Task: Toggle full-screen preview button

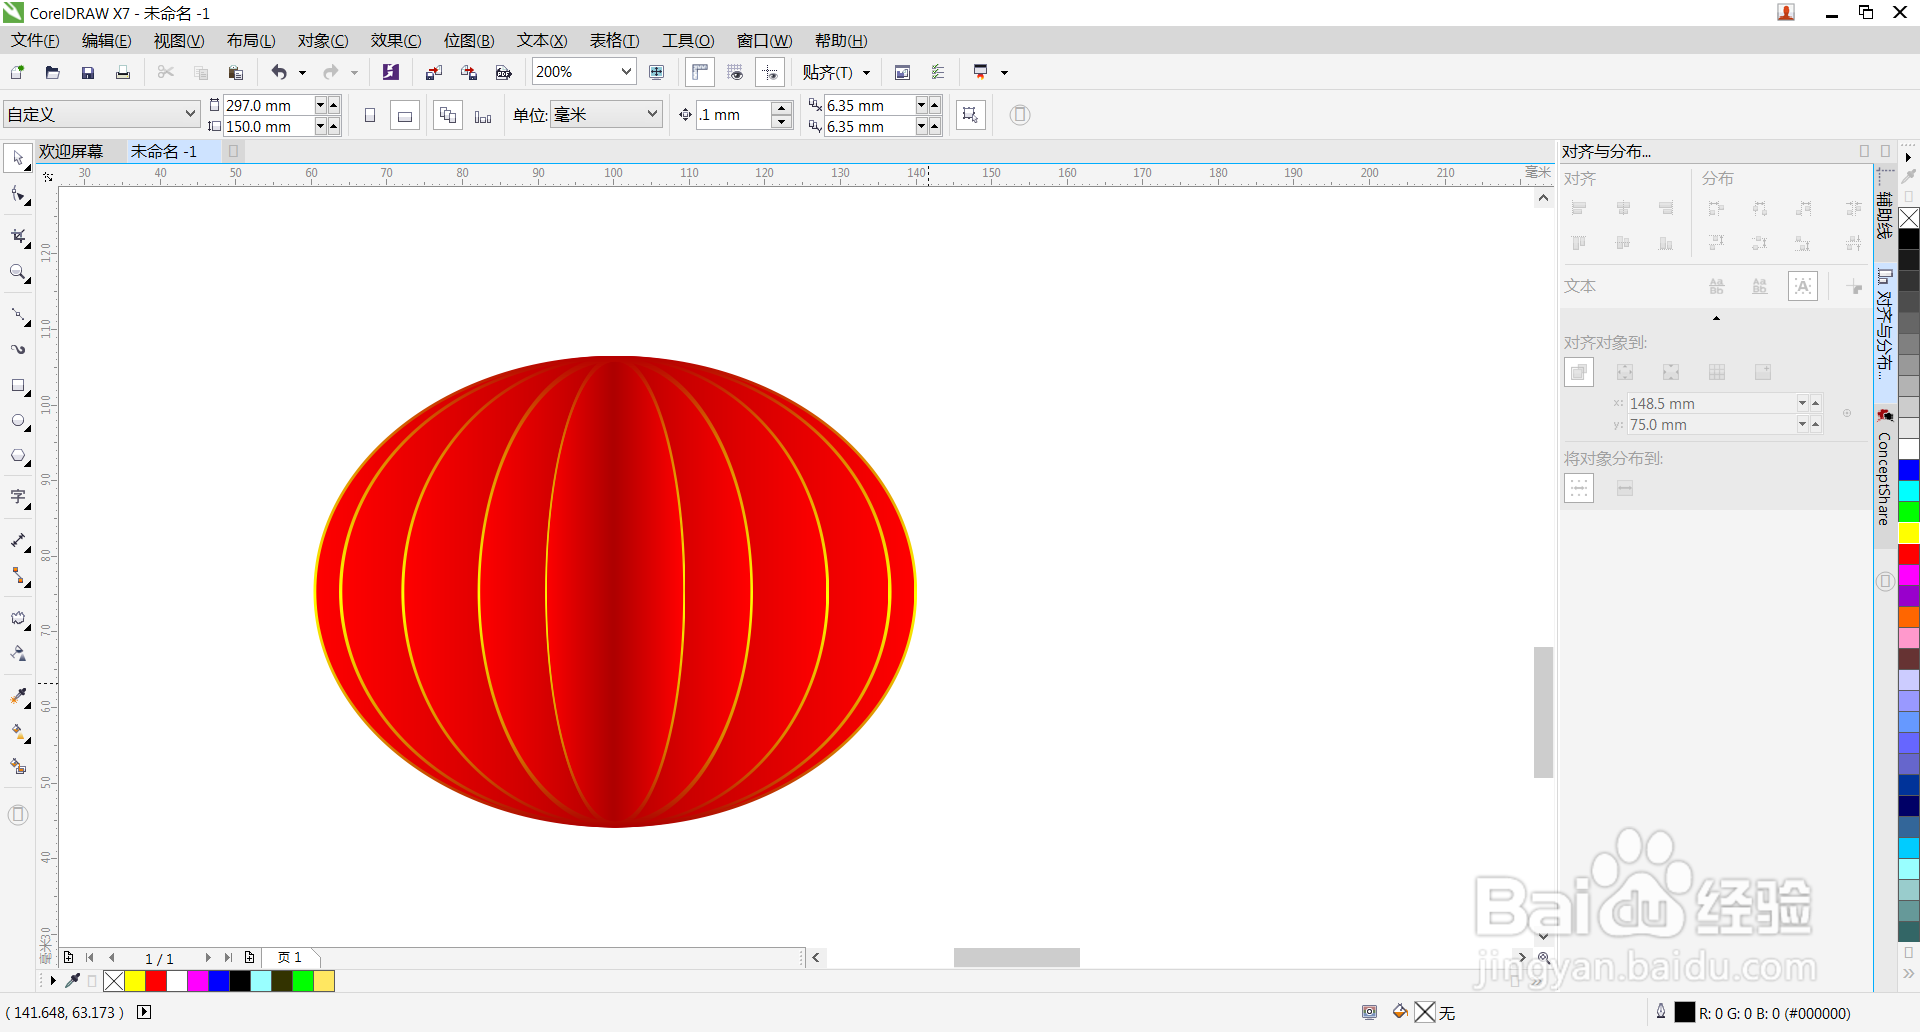Action: click(x=657, y=72)
